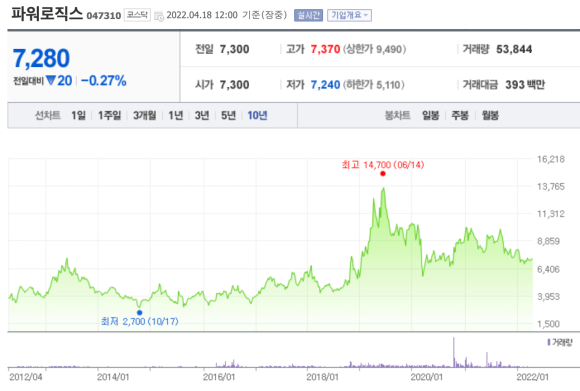Image resolution: width=580 pixels, height=391 pixels.
Task: Click the 하한가 5,110 text
Action: click(374, 85)
